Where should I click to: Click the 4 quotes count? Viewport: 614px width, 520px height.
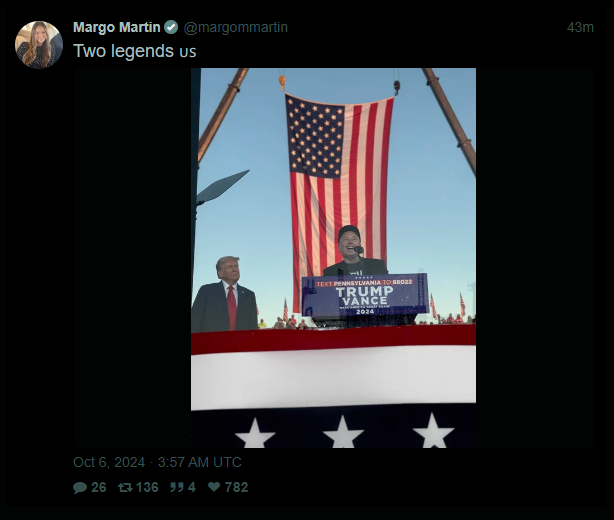tap(191, 488)
